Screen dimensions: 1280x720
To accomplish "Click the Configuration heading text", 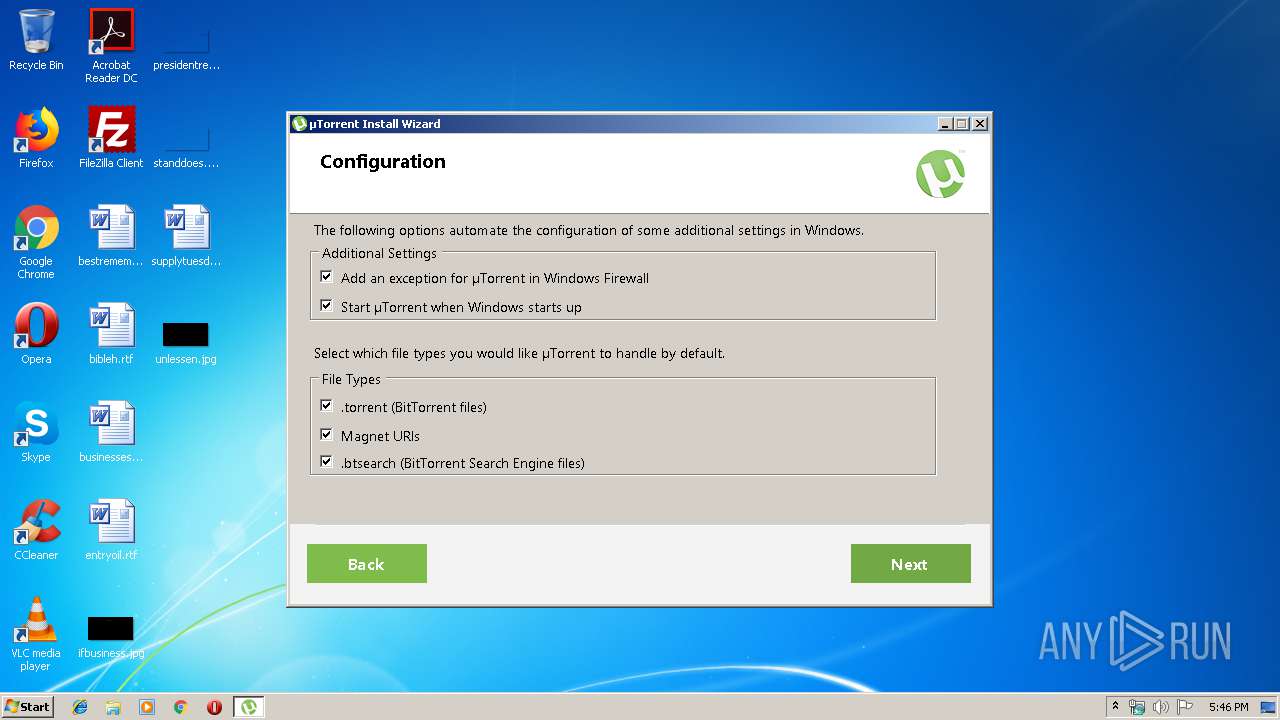I will [383, 162].
